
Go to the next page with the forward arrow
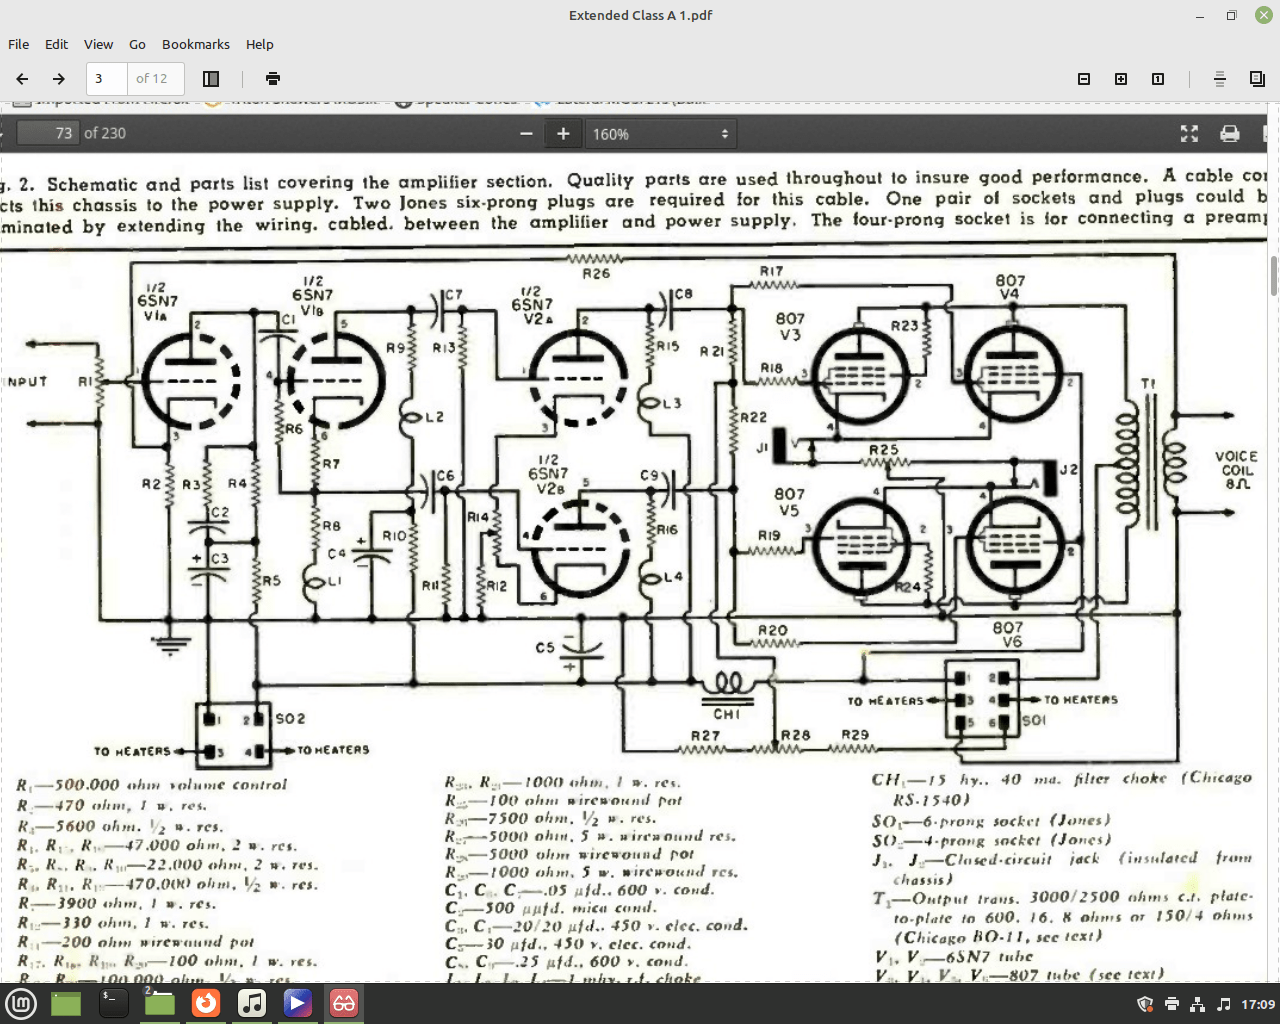(59, 79)
